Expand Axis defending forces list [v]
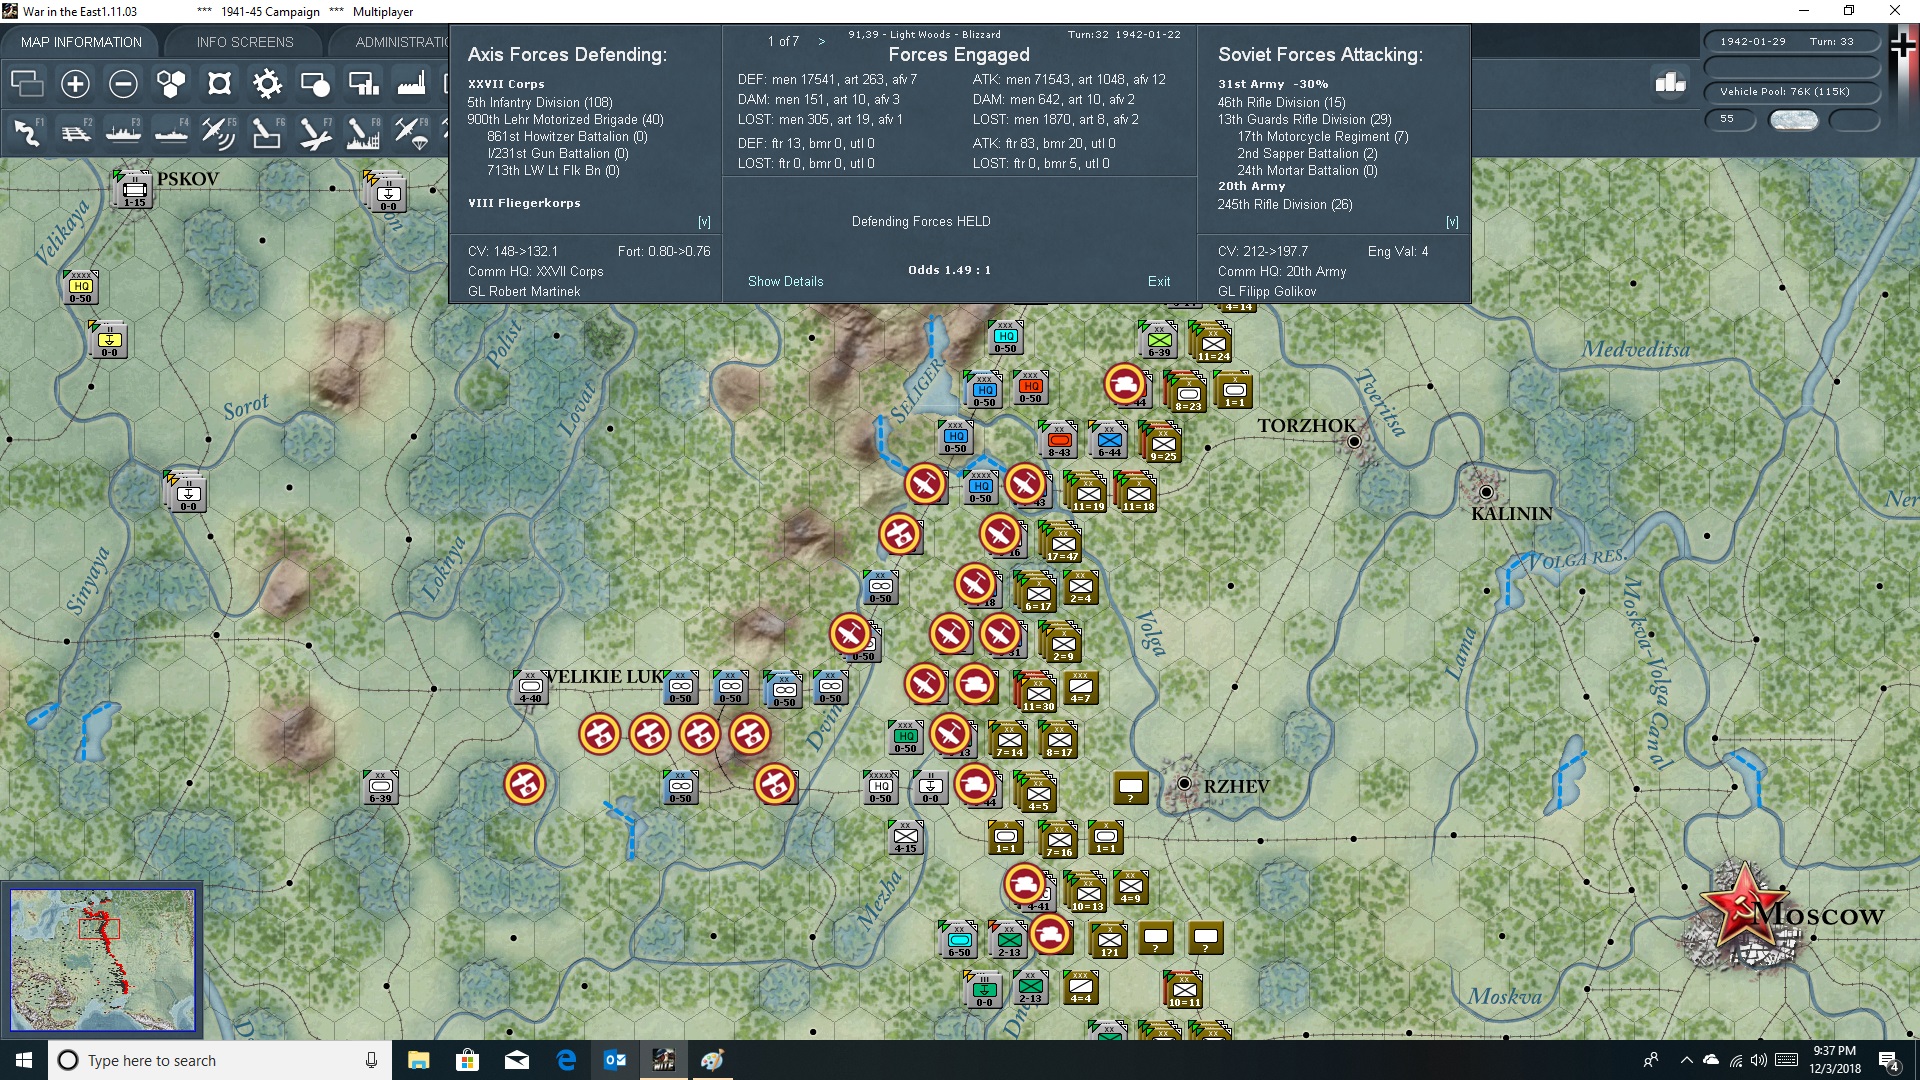Viewport: 1920px width, 1080px height. pyautogui.click(x=704, y=222)
